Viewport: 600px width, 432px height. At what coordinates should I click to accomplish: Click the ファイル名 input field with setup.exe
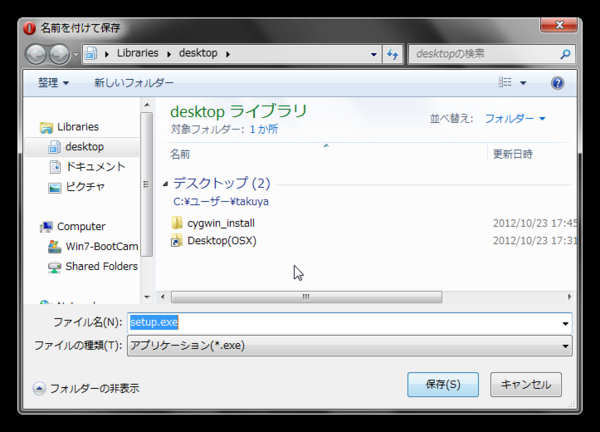click(x=344, y=323)
